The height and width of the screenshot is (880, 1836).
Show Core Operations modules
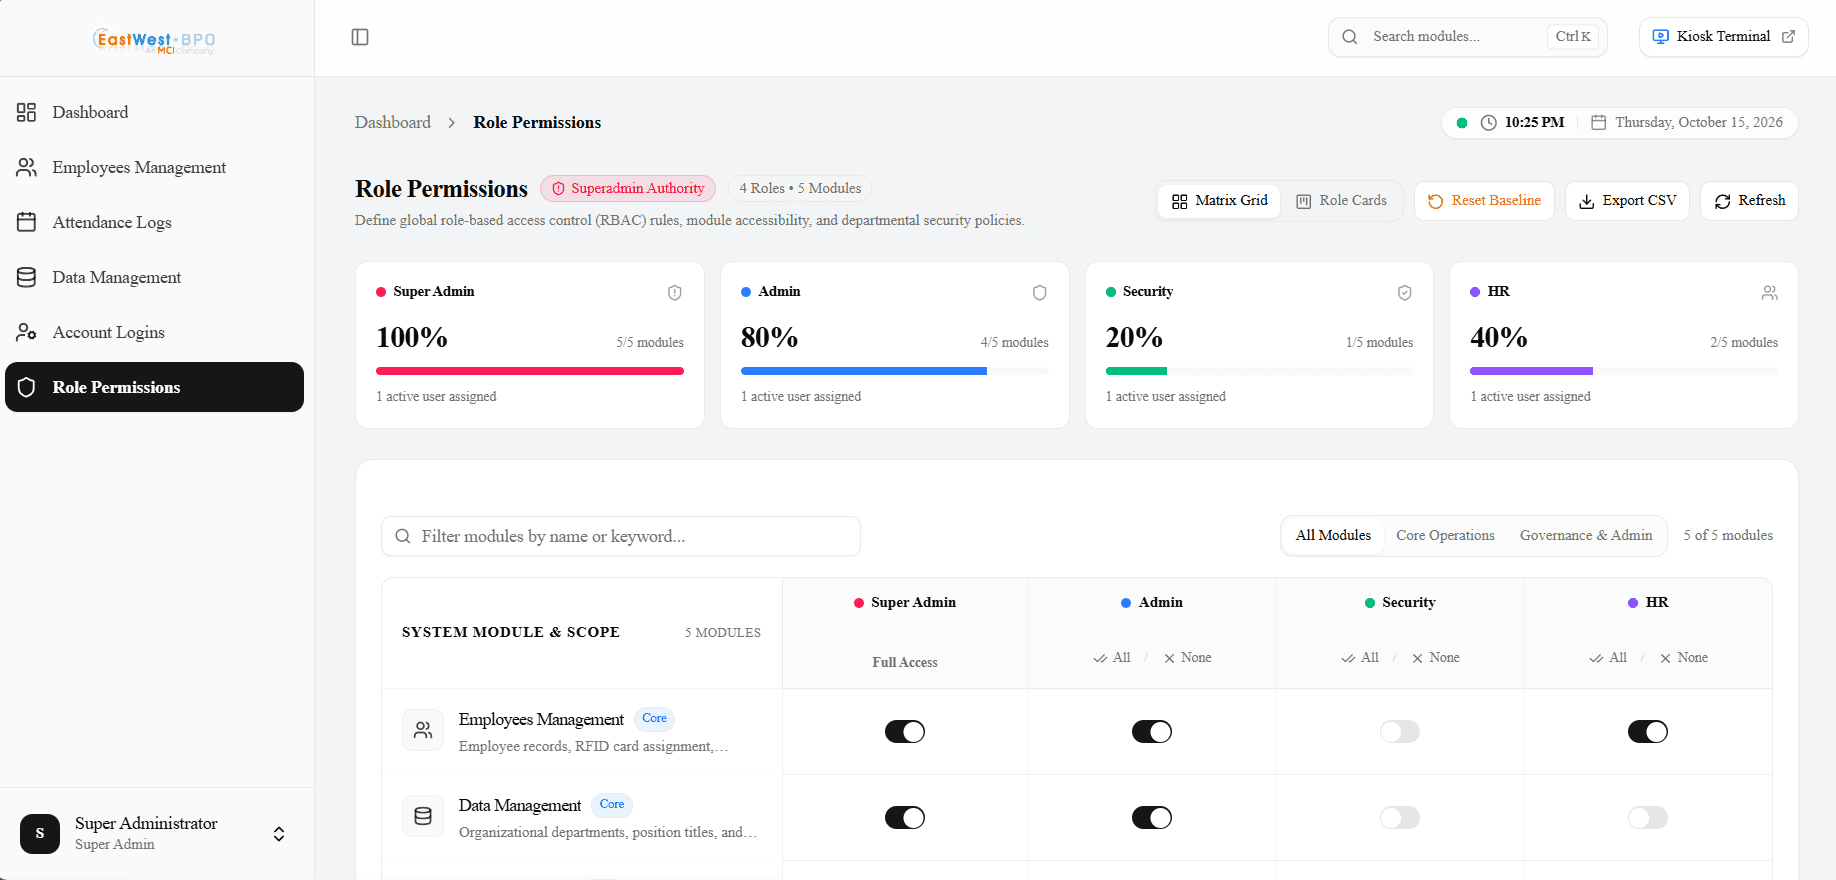[1445, 536]
